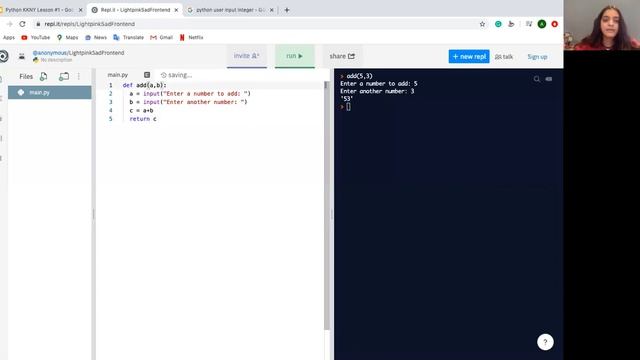Switch to the main.py editor tab
The width and height of the screenshot is (640, 360).
118,75
